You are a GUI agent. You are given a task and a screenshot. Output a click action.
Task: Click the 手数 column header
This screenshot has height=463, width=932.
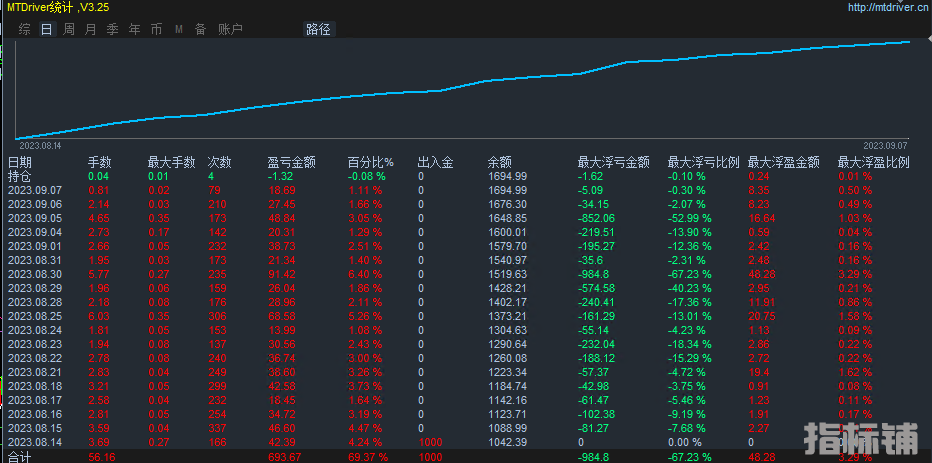tap(100, 163)
